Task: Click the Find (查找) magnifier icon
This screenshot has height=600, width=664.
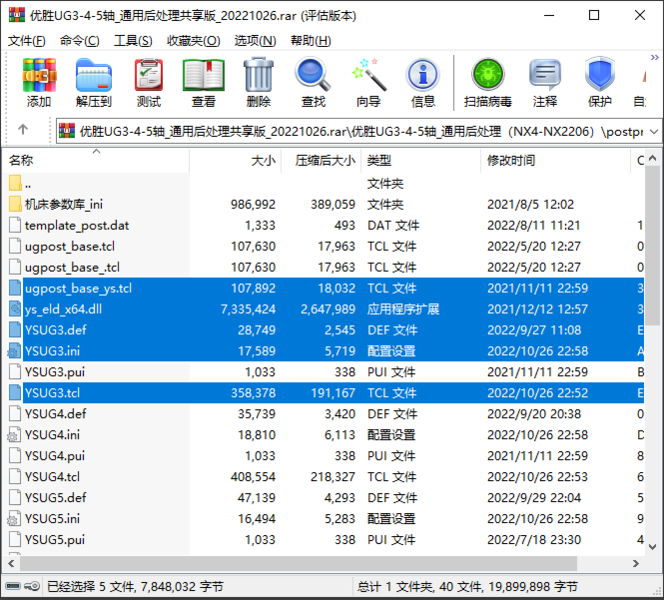Action: point(313,75)
